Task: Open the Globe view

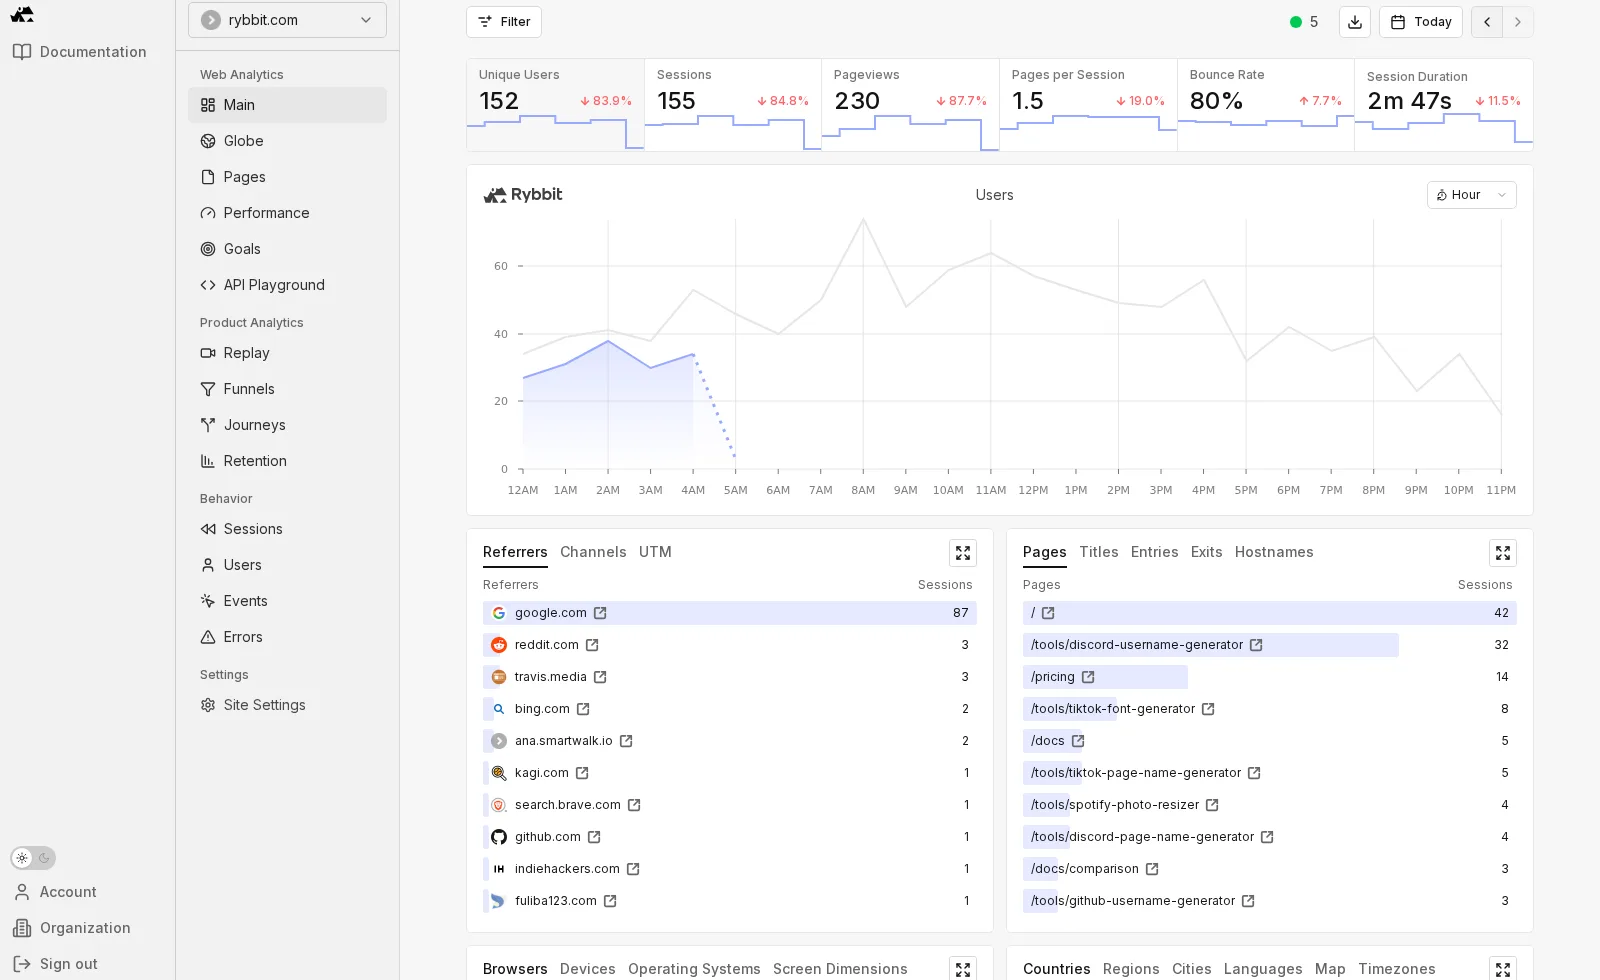Action: pos(287,141)
